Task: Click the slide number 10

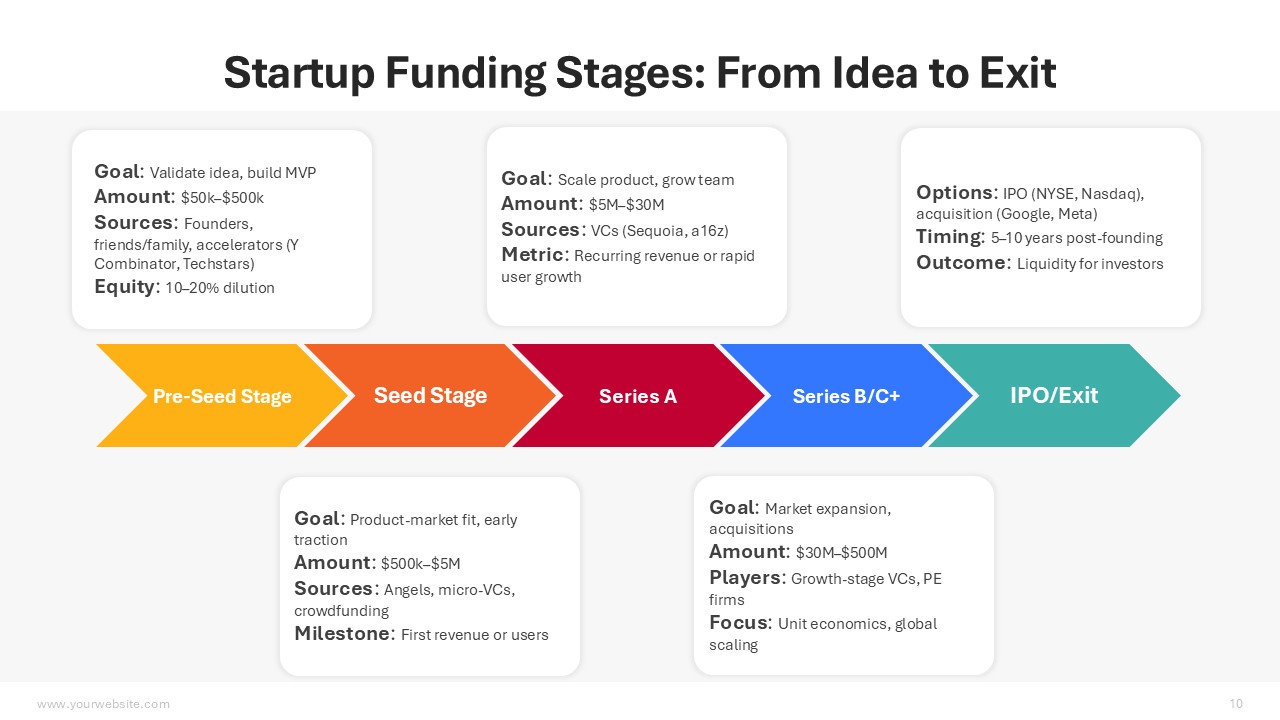Action: (x=1236, y=704)
